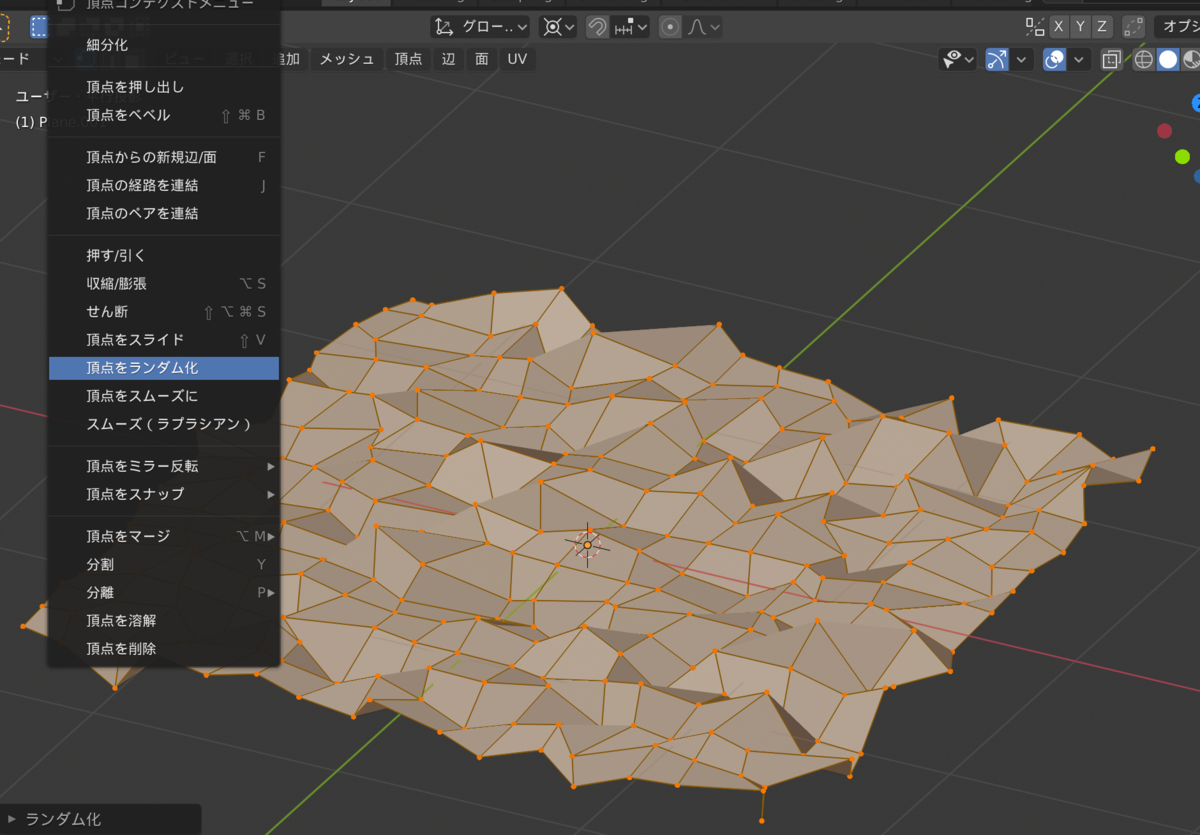Viewport: 1200px width, 835px height.
Task: Choose 頂点を押し出し
Action: (164, 87)
